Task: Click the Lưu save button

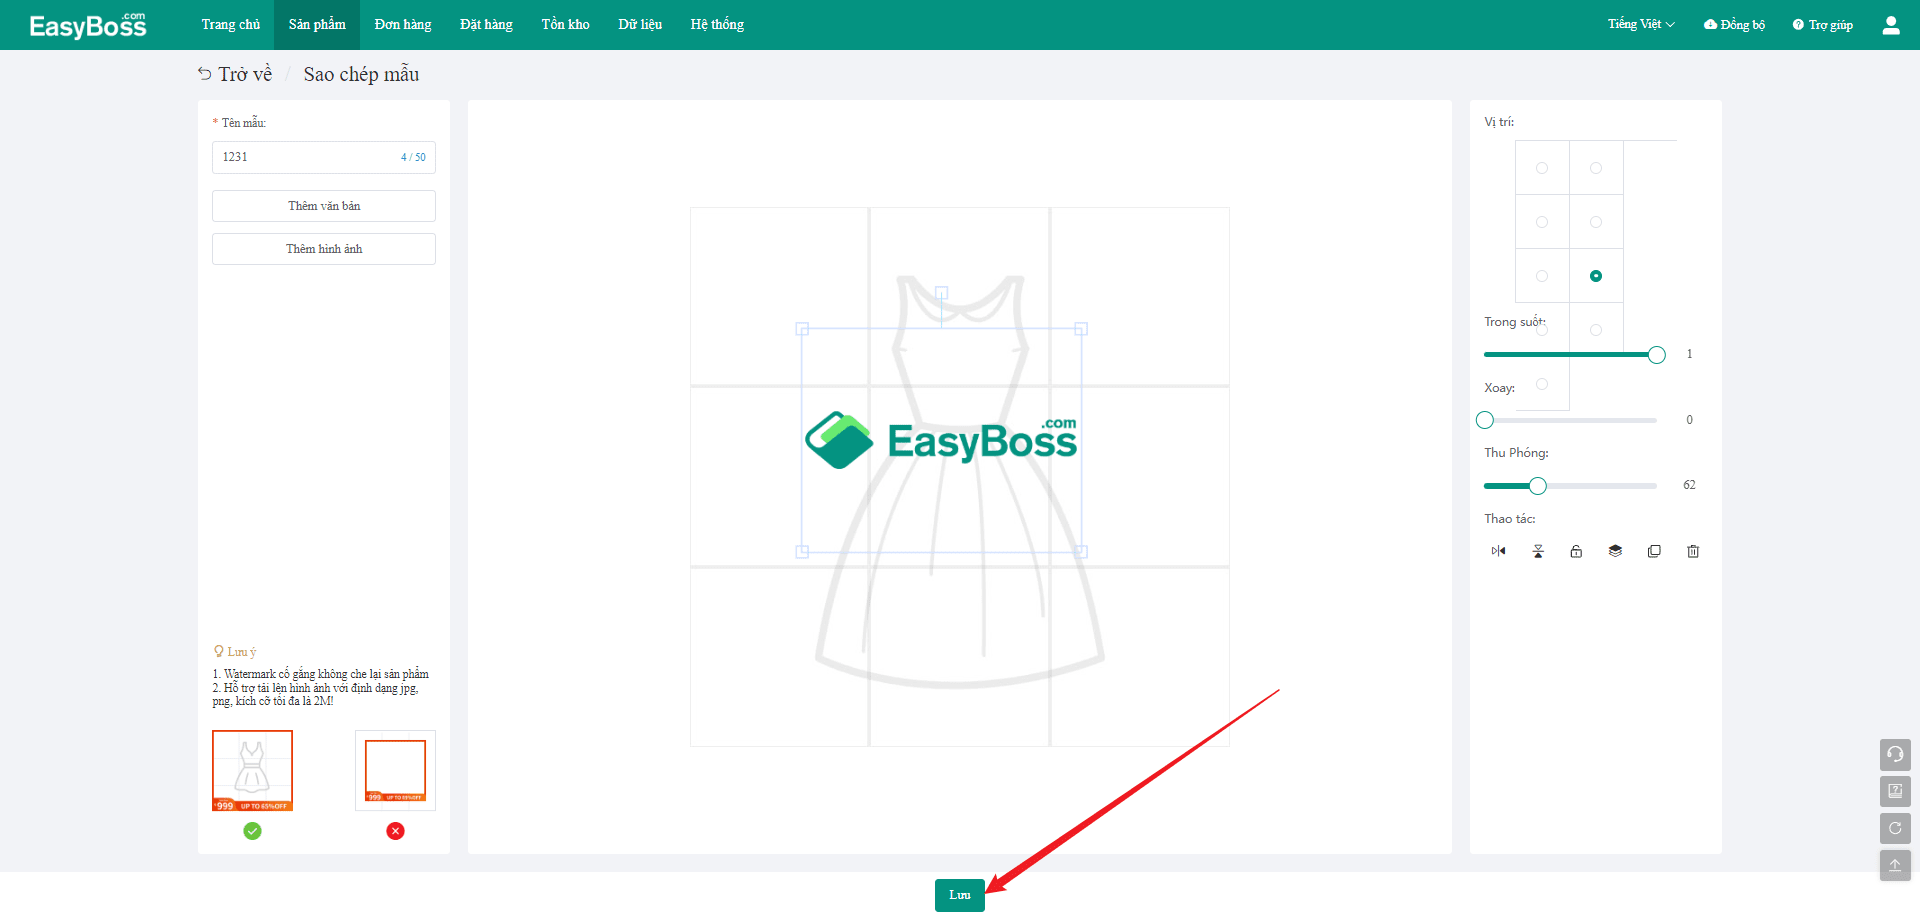Action: 960,895
